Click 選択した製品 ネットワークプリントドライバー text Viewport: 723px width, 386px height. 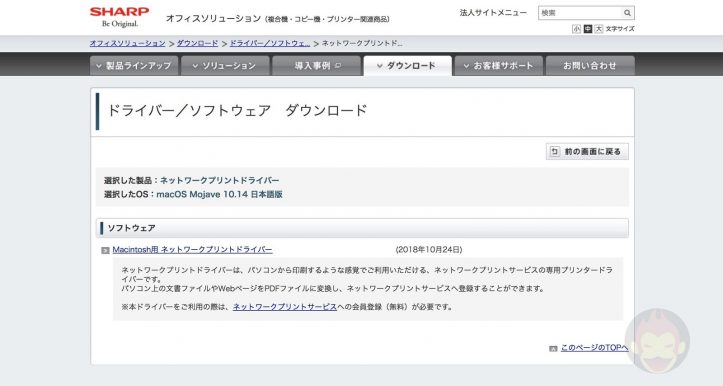coord(191,180)
